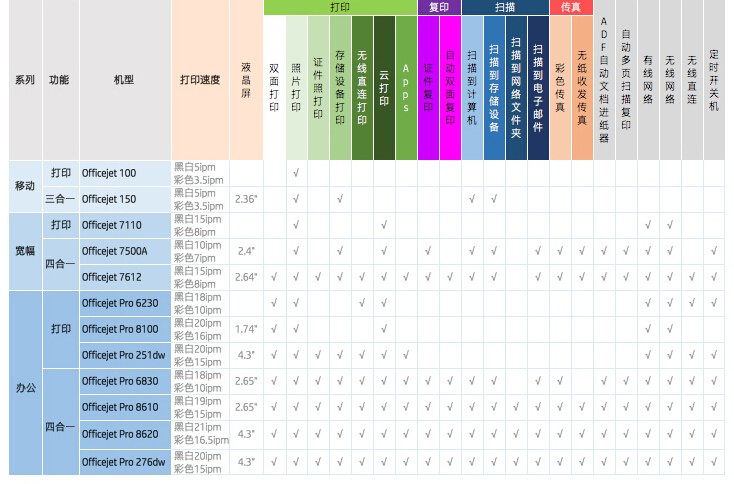This screenshot has width=734, height=484.
Task: Click the Apps column header
Action: [406, 88]
